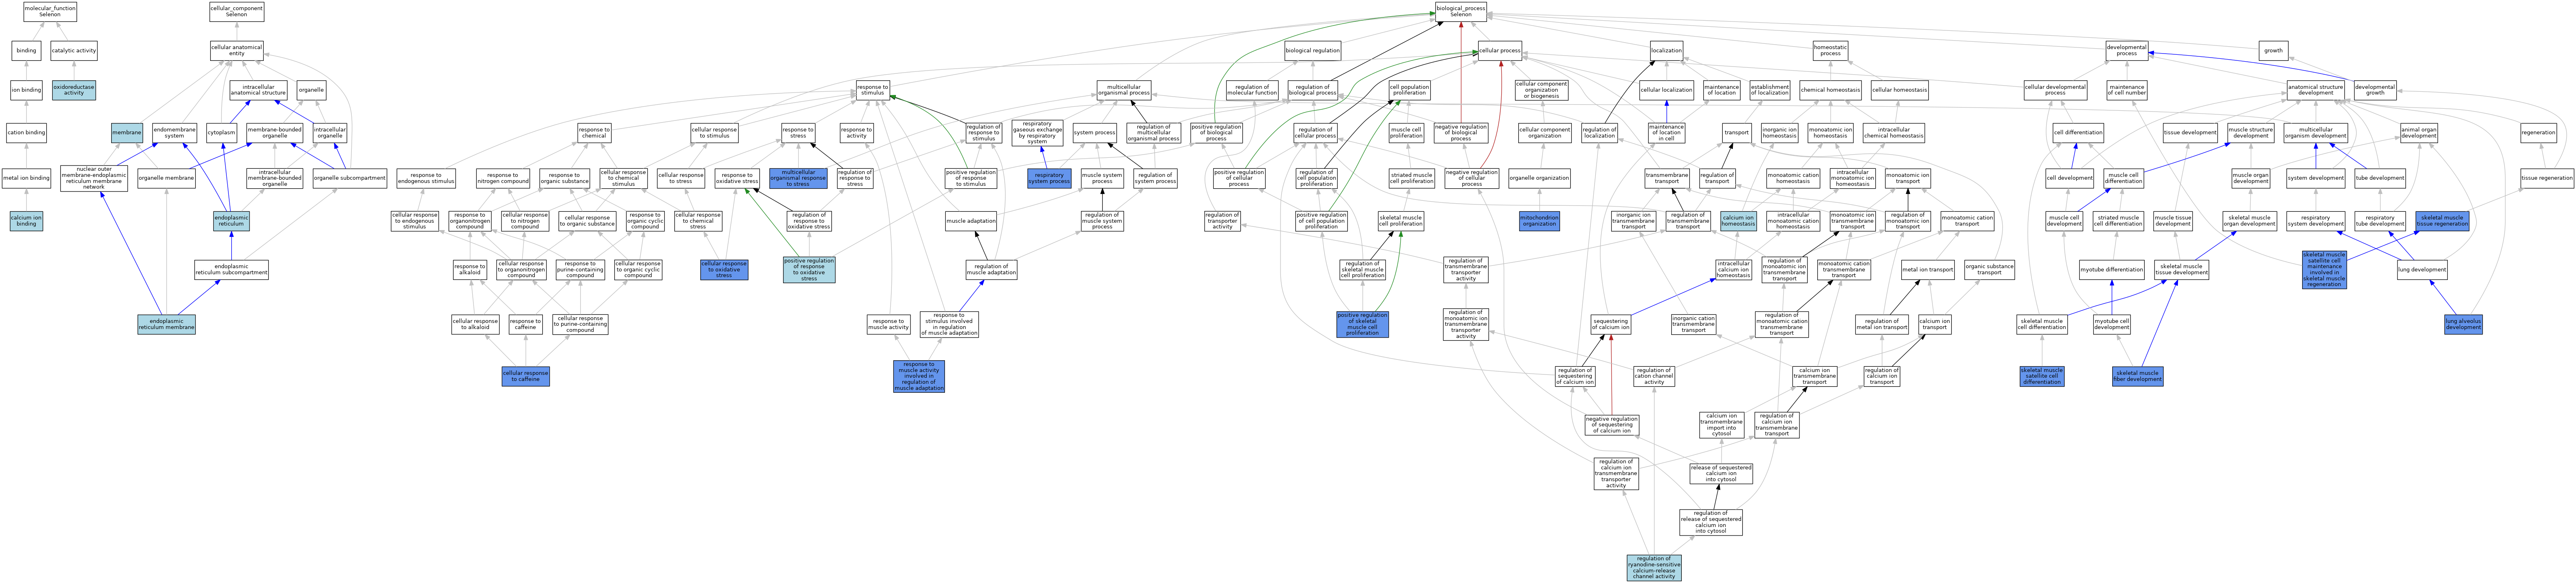Screen dimensions: 2576x583
Task: Select the 'nuclear outer membrane-endoplasmic reticulum membrane network' node
Action: click(94, 178)
